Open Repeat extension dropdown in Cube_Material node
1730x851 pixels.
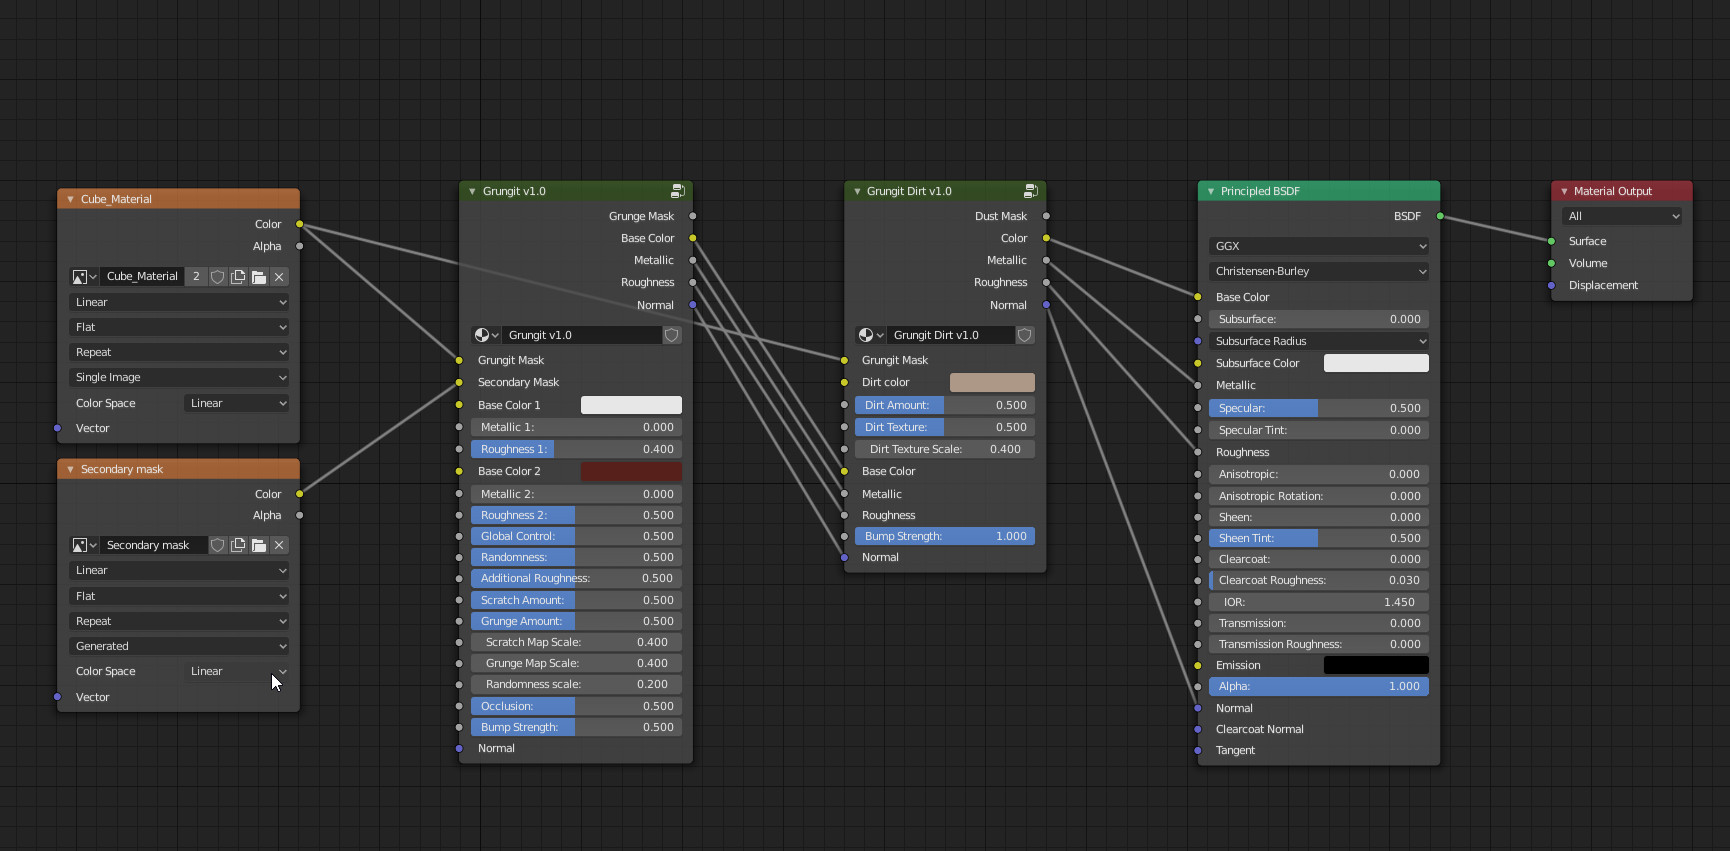coord(179,352)
